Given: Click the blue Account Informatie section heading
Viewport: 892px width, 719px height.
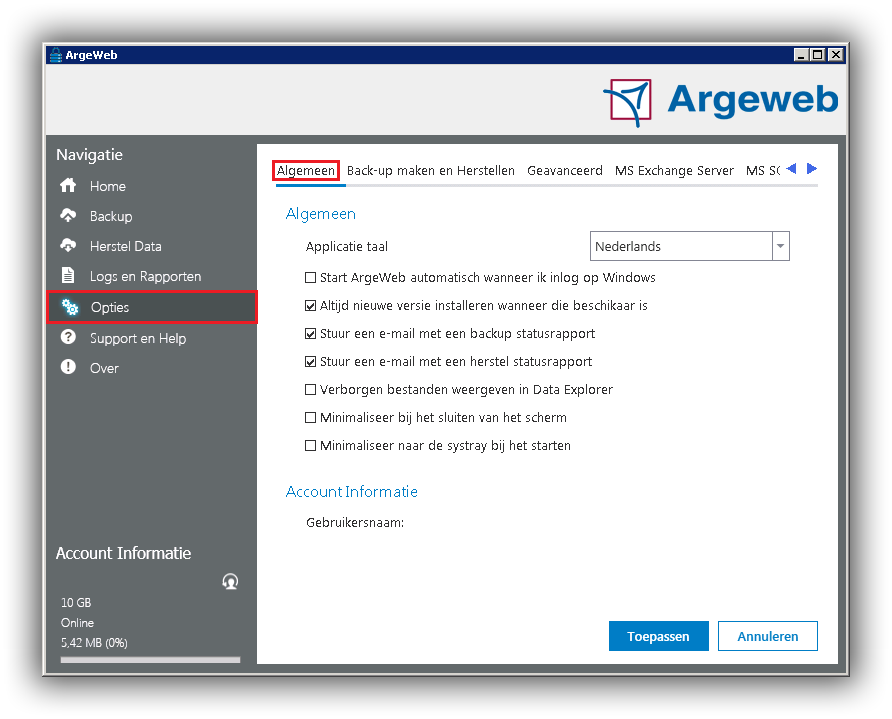Looking at the screenshot, I should [352, 491].
